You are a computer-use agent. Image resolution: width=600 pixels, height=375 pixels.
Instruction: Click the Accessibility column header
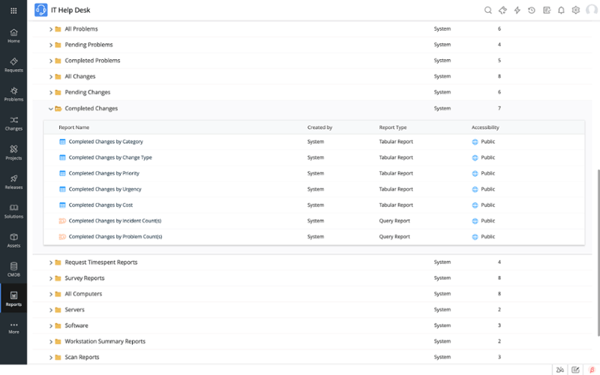pos(485,127)
